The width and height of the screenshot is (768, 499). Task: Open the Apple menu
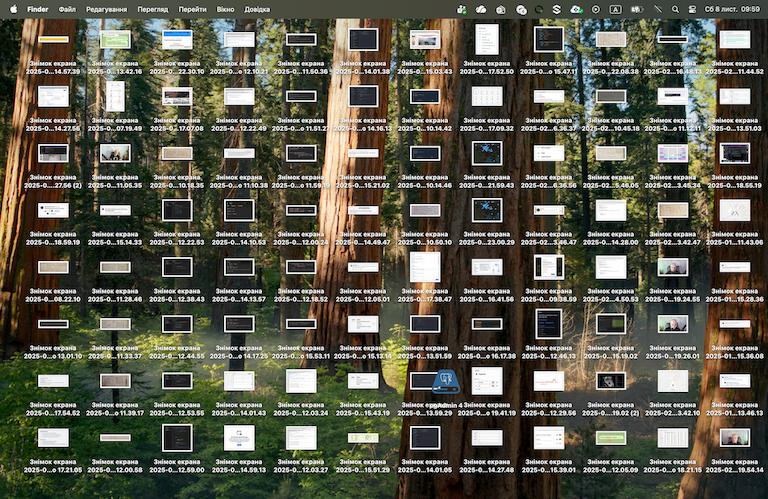pos(12,8)
